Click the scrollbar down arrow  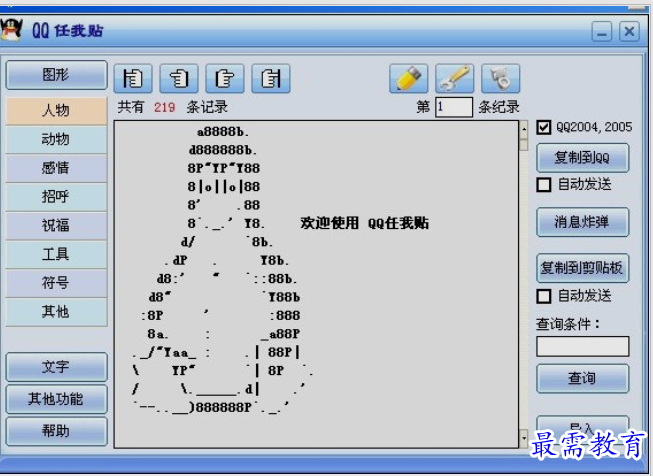(x=523, y=439)
